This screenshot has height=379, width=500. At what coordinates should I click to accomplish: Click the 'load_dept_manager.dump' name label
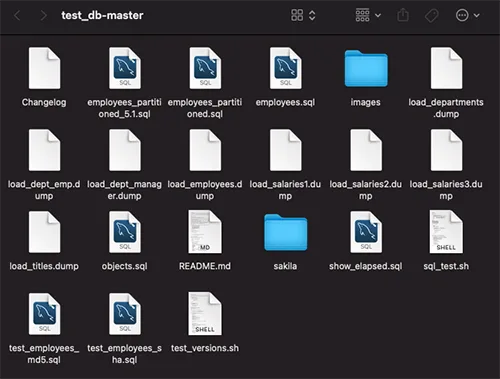click(x=124, y=190)
